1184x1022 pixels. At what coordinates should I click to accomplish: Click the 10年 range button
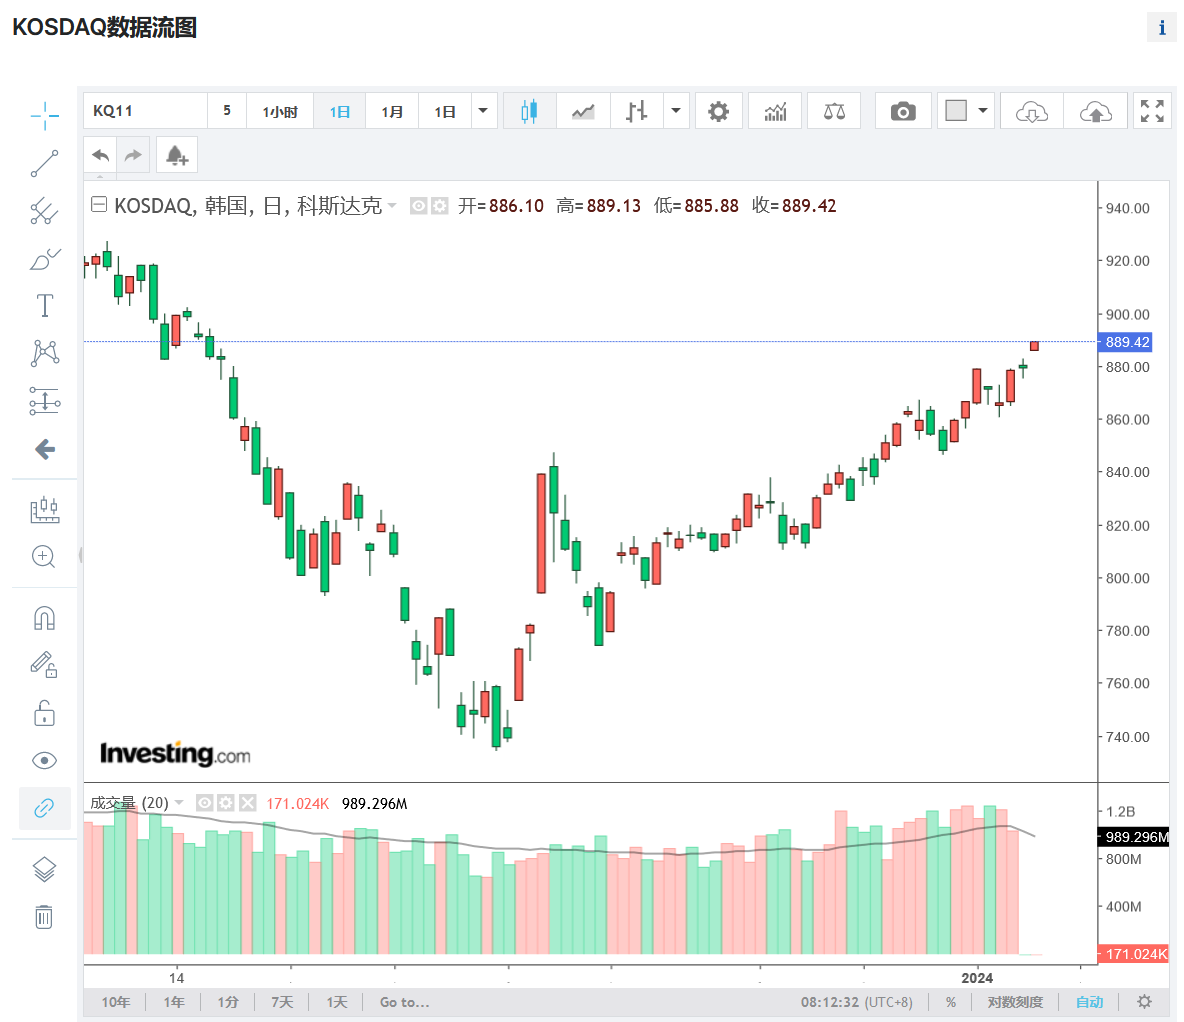click(x=116, y=1002)
